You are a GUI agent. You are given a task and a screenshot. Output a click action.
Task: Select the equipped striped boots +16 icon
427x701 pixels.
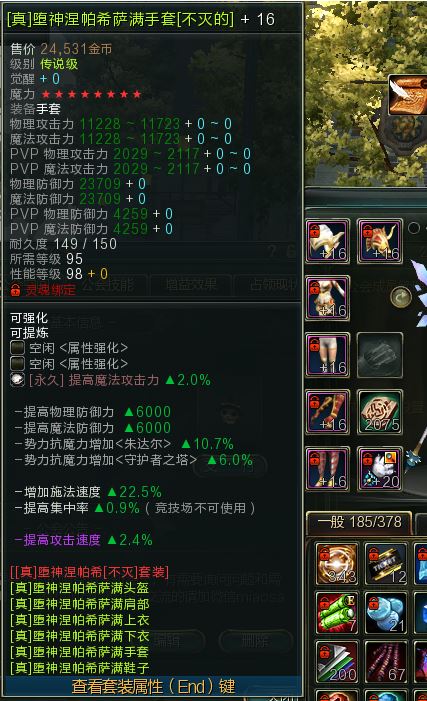pos(328,469)
